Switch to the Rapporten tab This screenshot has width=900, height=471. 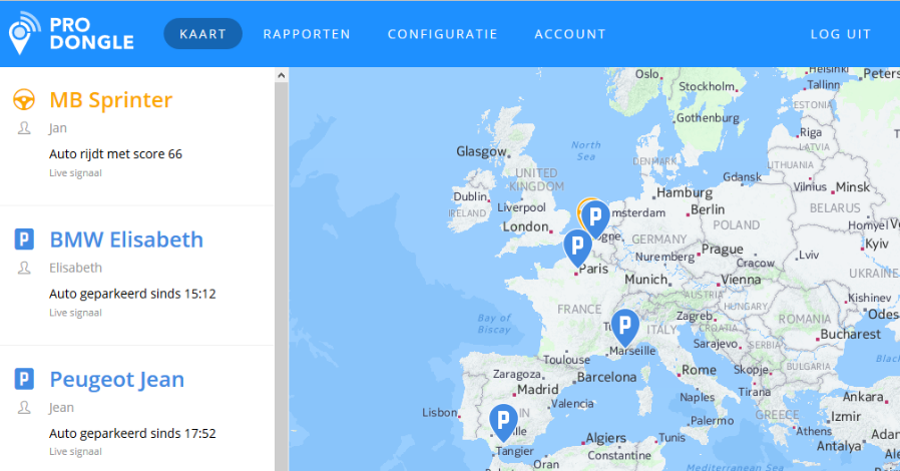[306, 34]
